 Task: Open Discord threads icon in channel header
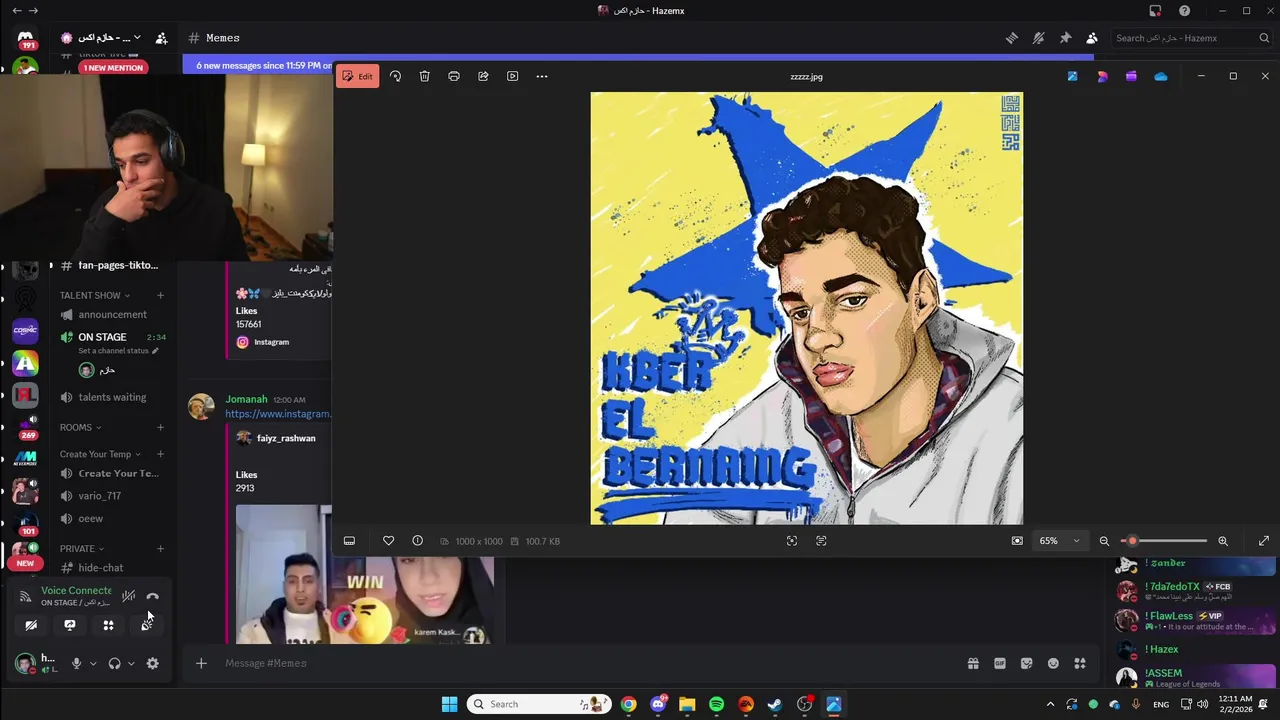(1012, 38)
